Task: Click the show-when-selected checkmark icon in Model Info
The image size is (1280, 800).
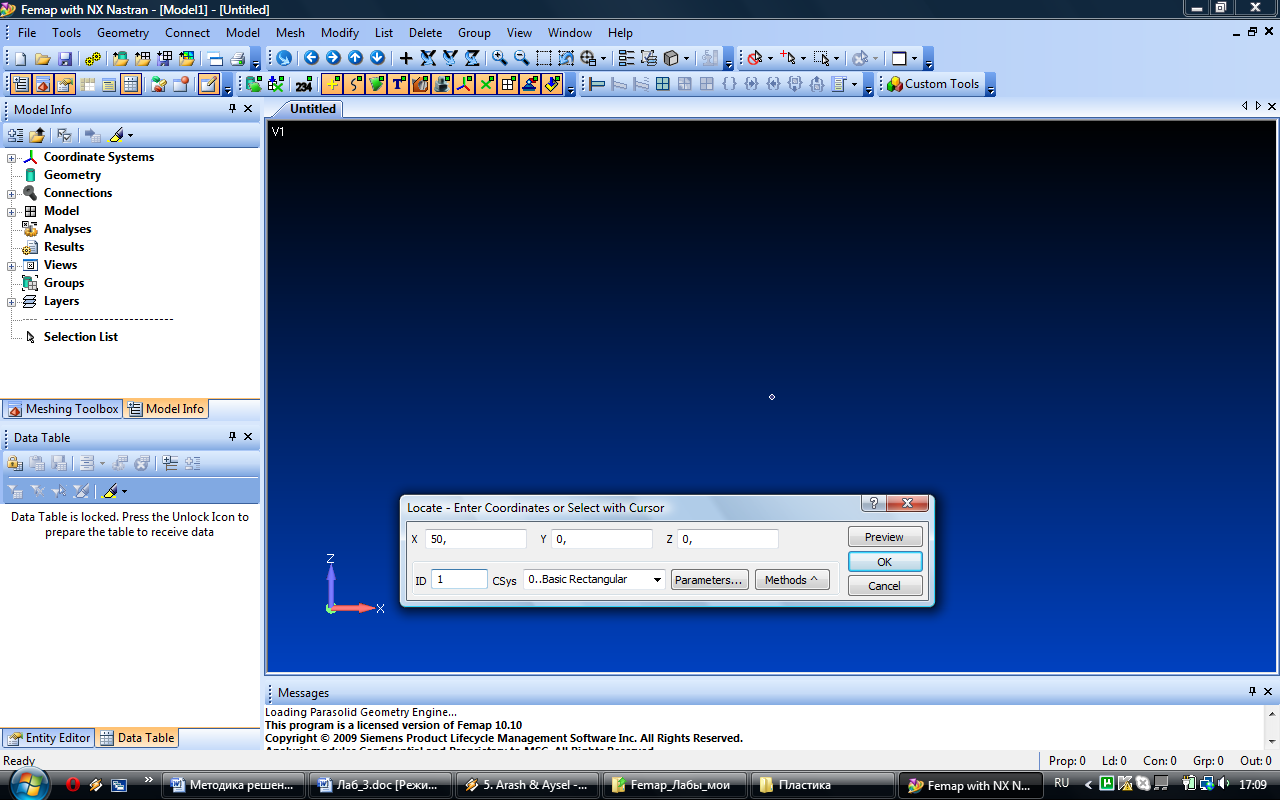Action: [64, 134]
